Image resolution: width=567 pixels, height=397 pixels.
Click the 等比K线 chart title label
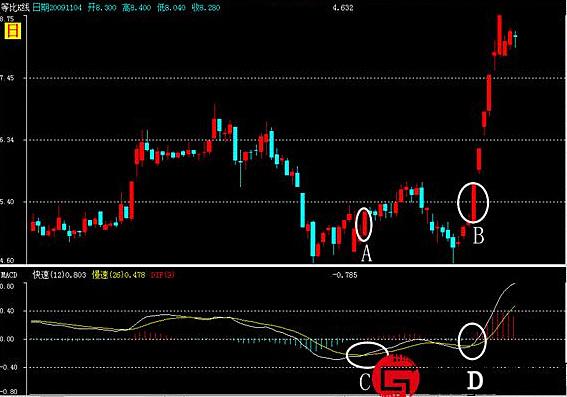[15, 8]
